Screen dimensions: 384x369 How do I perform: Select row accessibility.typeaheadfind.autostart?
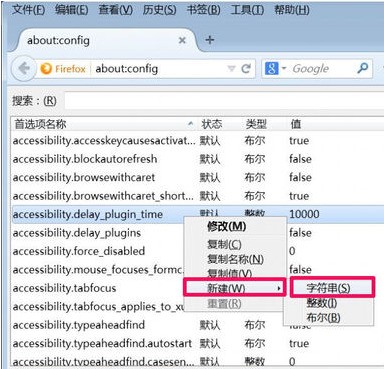click(x=198, y=343)
